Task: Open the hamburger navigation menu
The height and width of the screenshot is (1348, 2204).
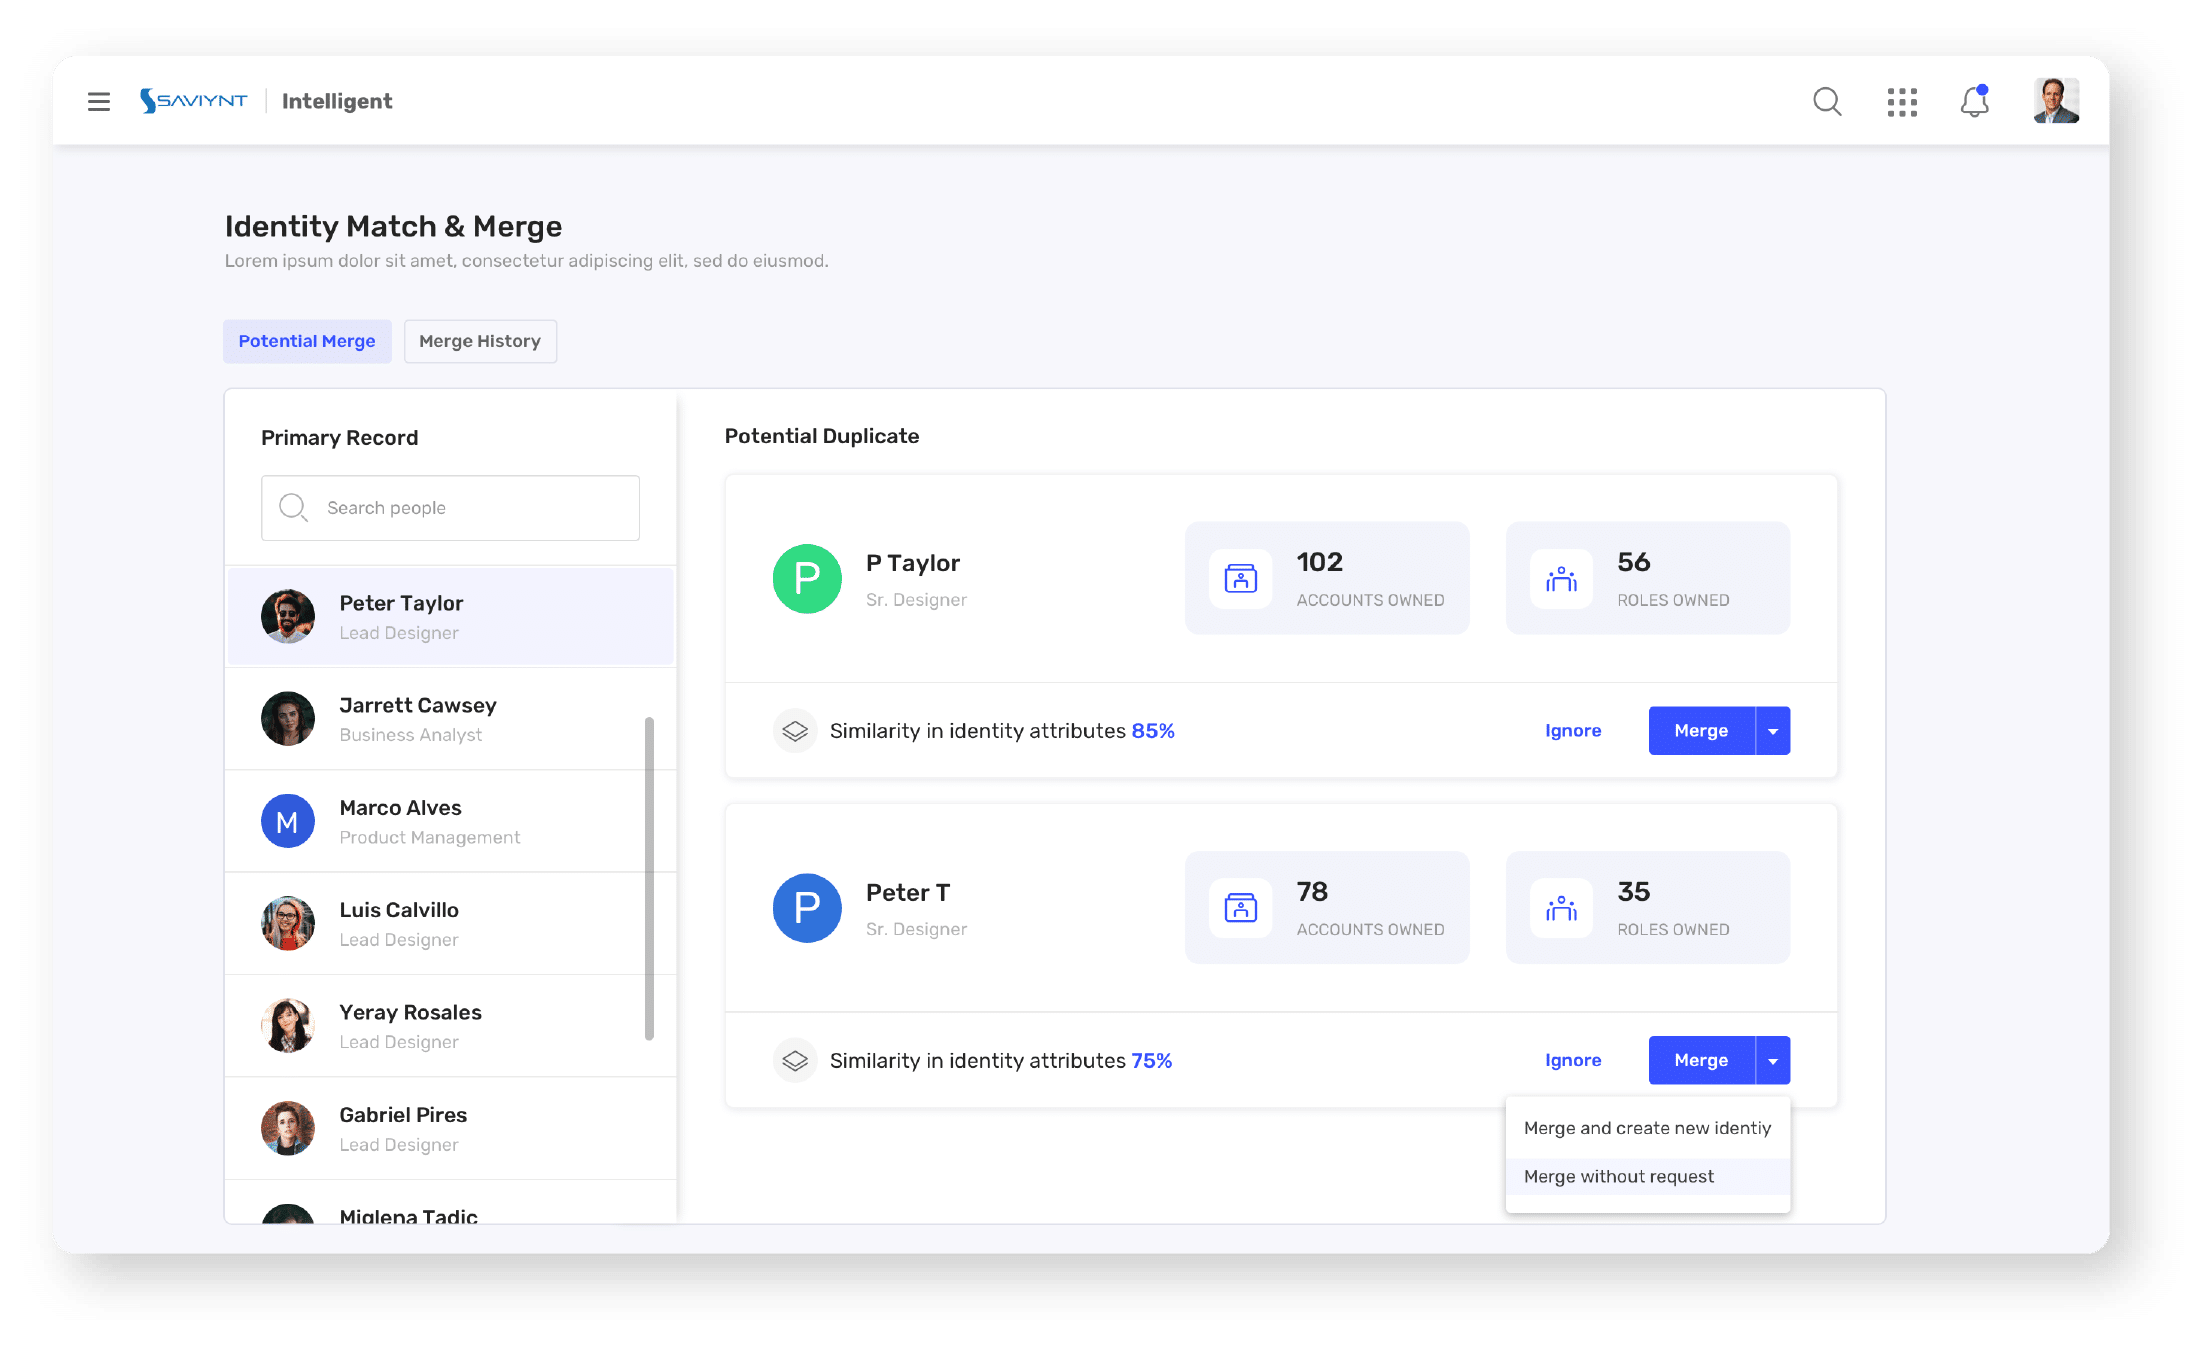Action: point(98,101)
